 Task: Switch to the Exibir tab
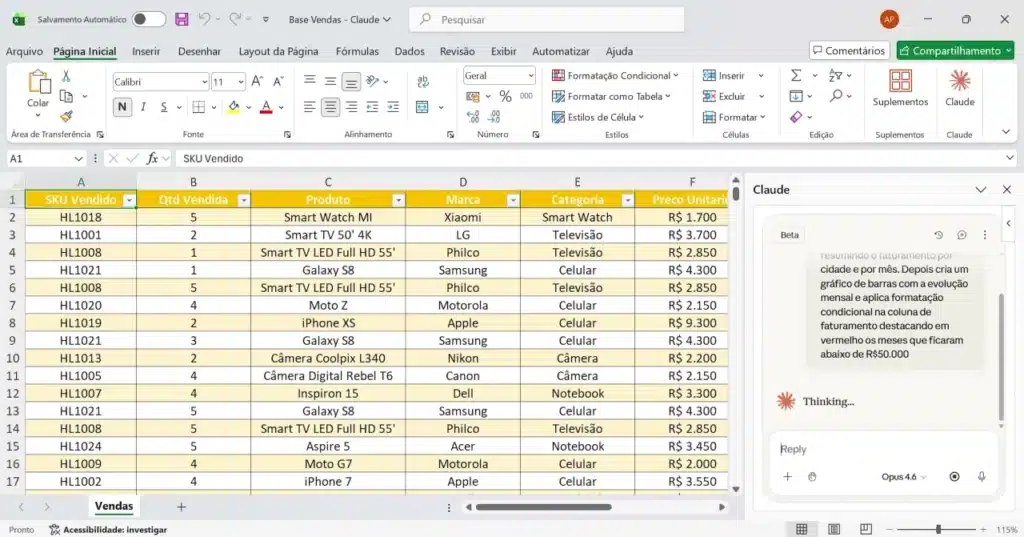pyautogui.click(x=504, y=51)
